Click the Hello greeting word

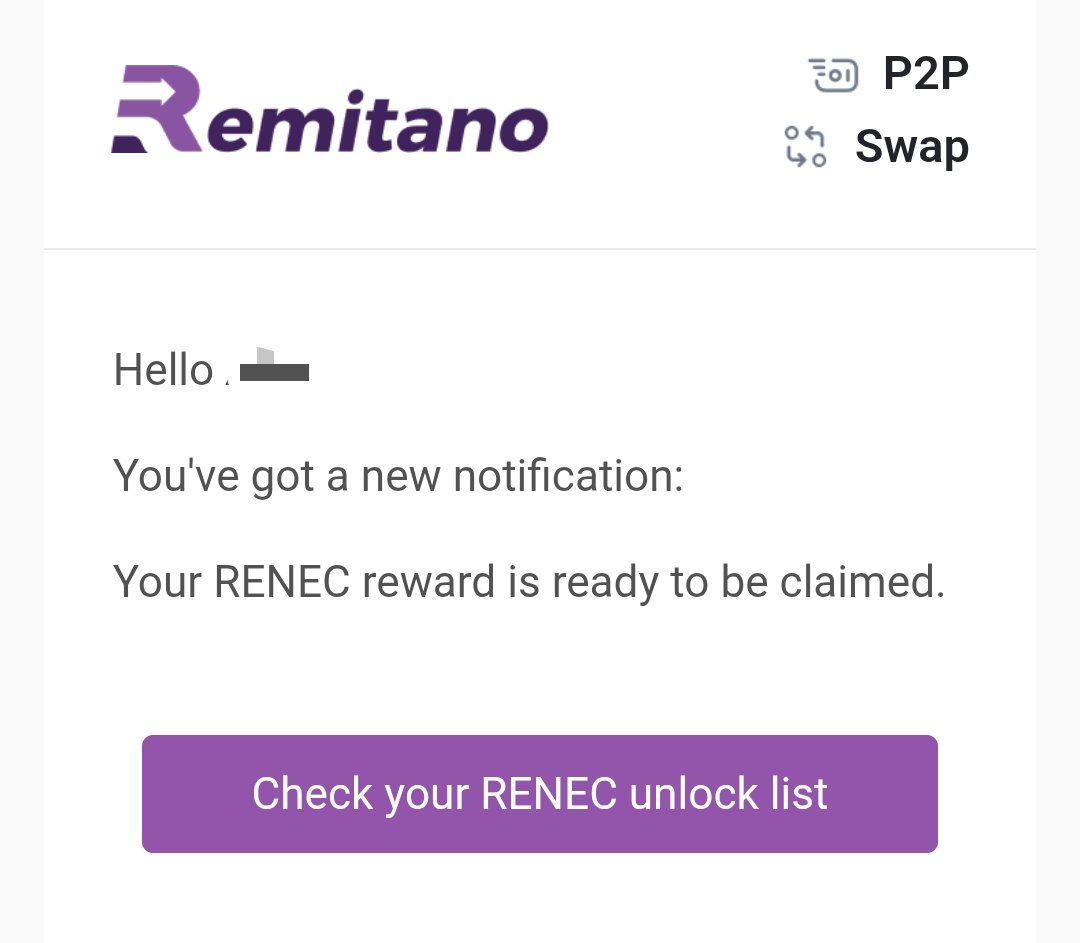[163, 371]
